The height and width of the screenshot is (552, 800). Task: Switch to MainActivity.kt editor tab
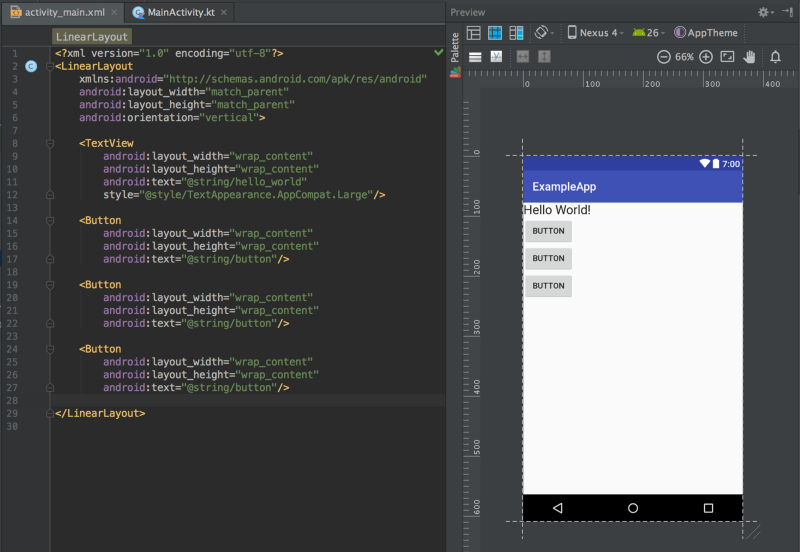coord(181,12)
